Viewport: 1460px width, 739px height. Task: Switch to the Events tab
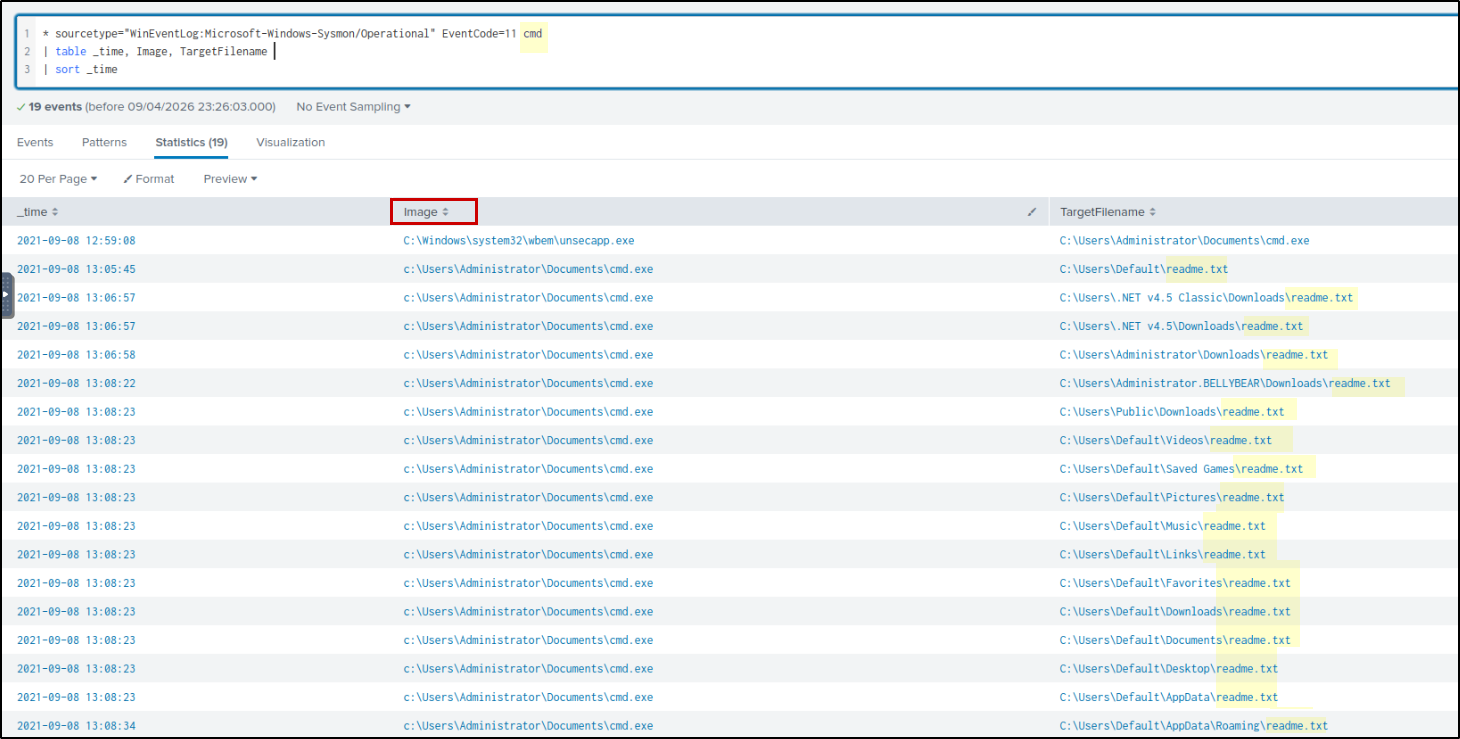pyautogui.click(x=35, y=143)
